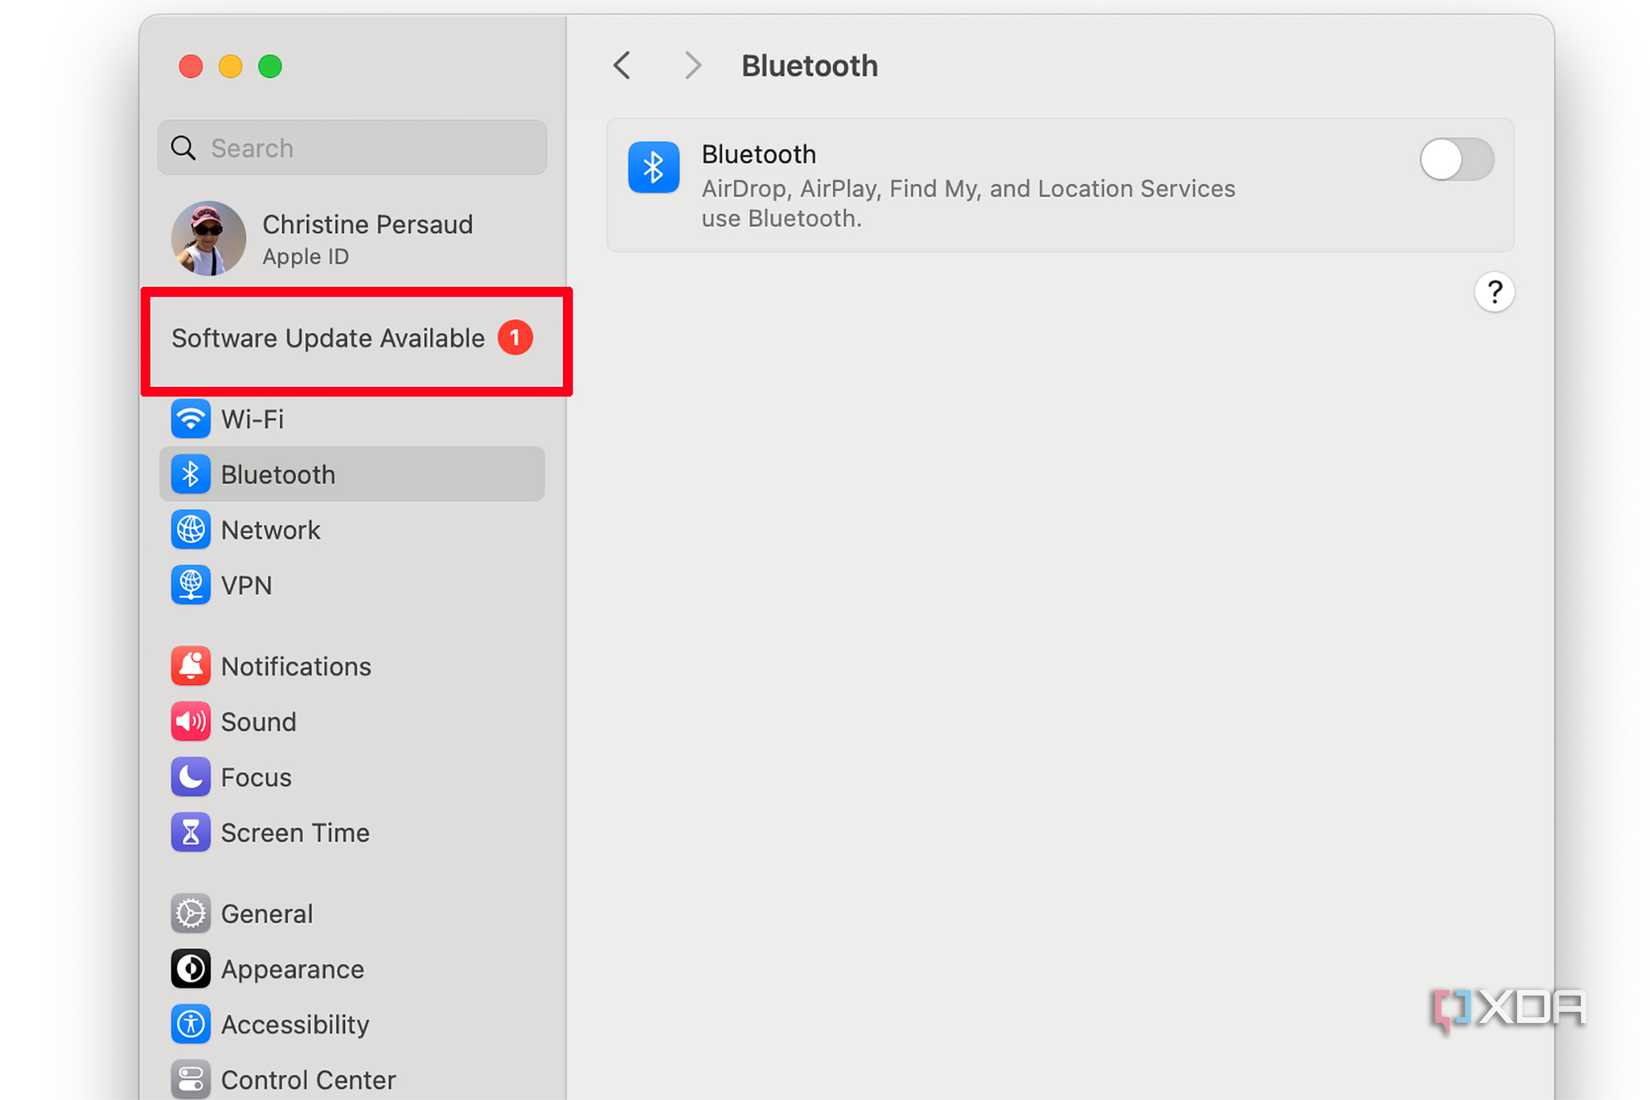This screenshot has height=1100, width=1650.
Task: Open Screen Time settings label
Action: click(295, 833)
